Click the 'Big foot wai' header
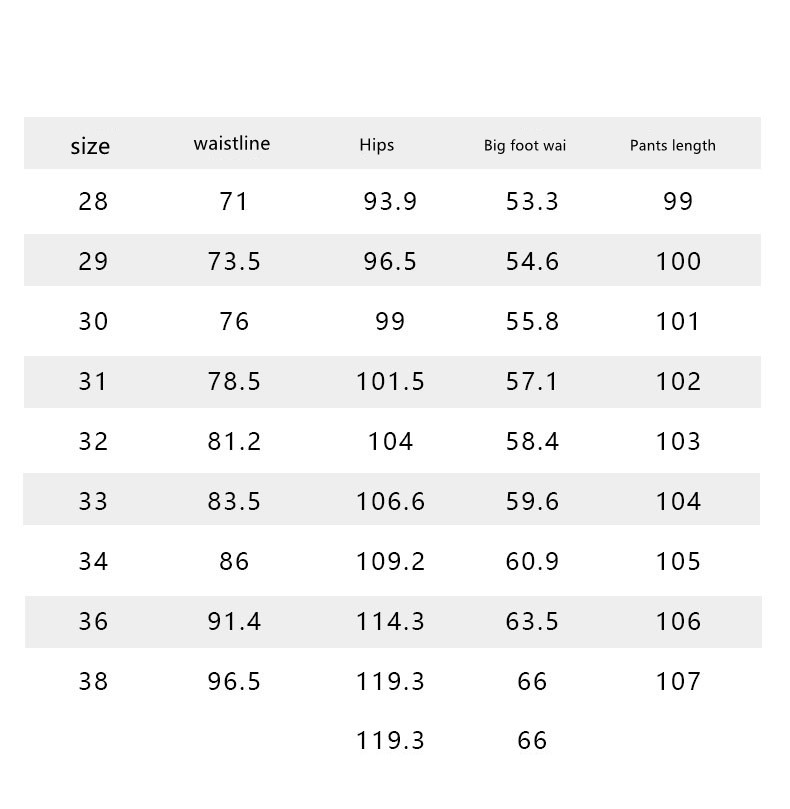The image size is (790, 809). 525,145
